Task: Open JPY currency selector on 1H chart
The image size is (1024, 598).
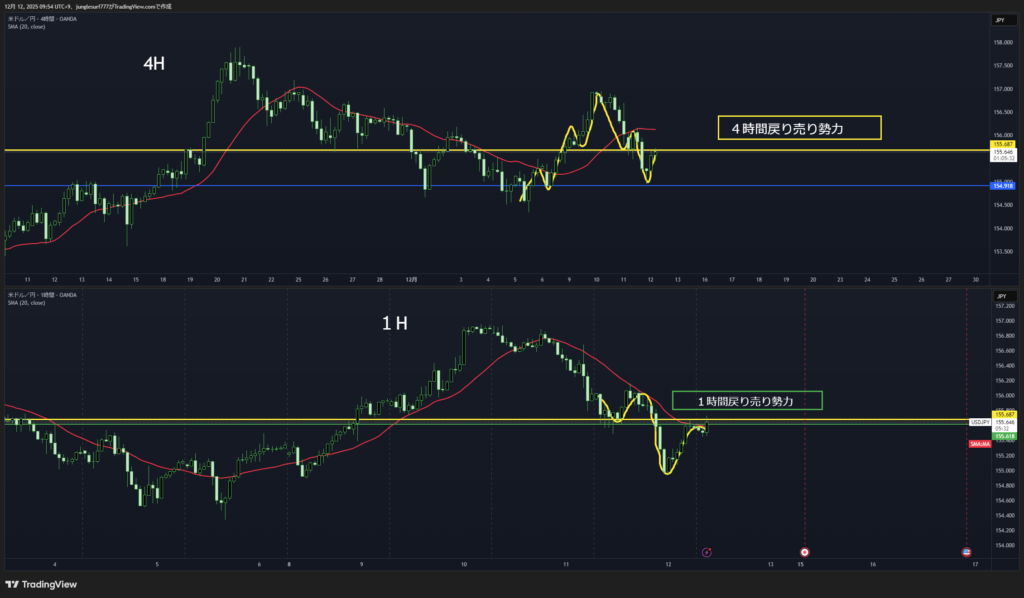Action: point(1000,297)
